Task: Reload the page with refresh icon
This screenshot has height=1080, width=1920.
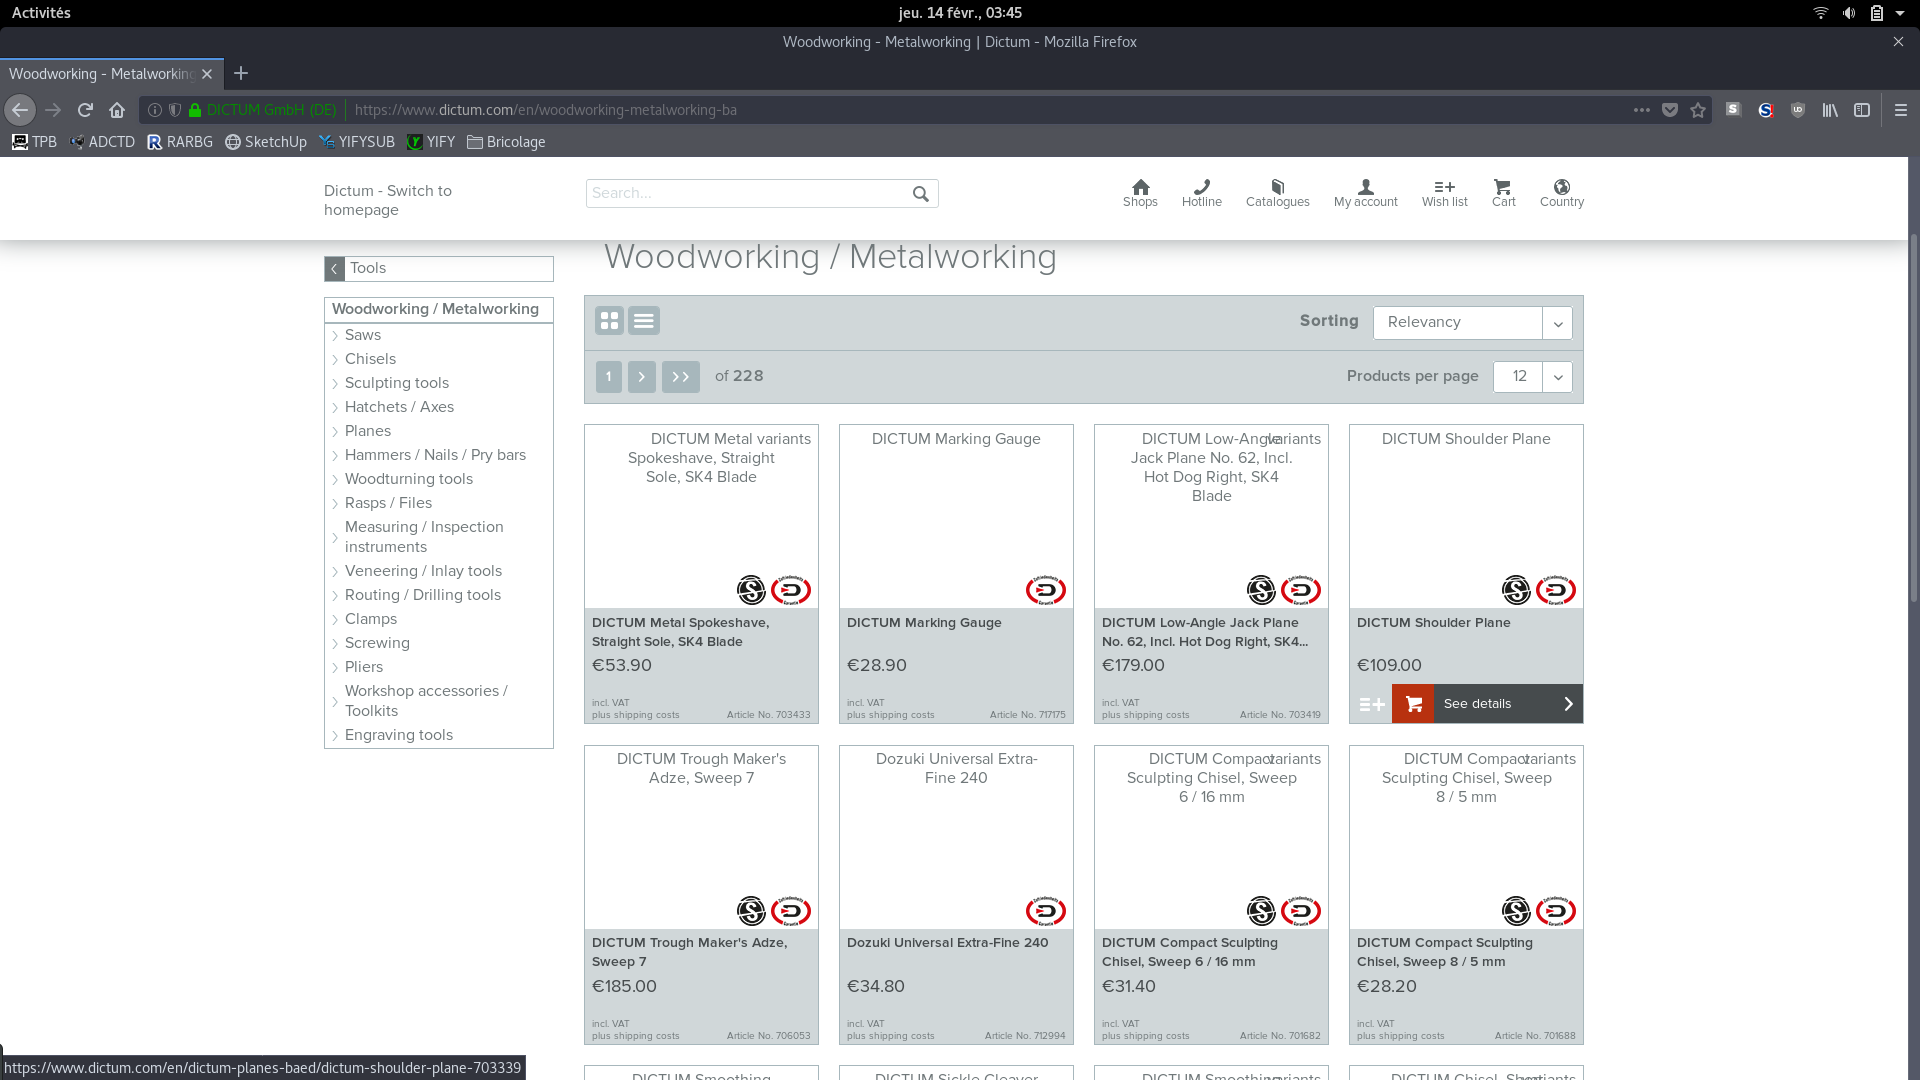Action: pos(85,110)
